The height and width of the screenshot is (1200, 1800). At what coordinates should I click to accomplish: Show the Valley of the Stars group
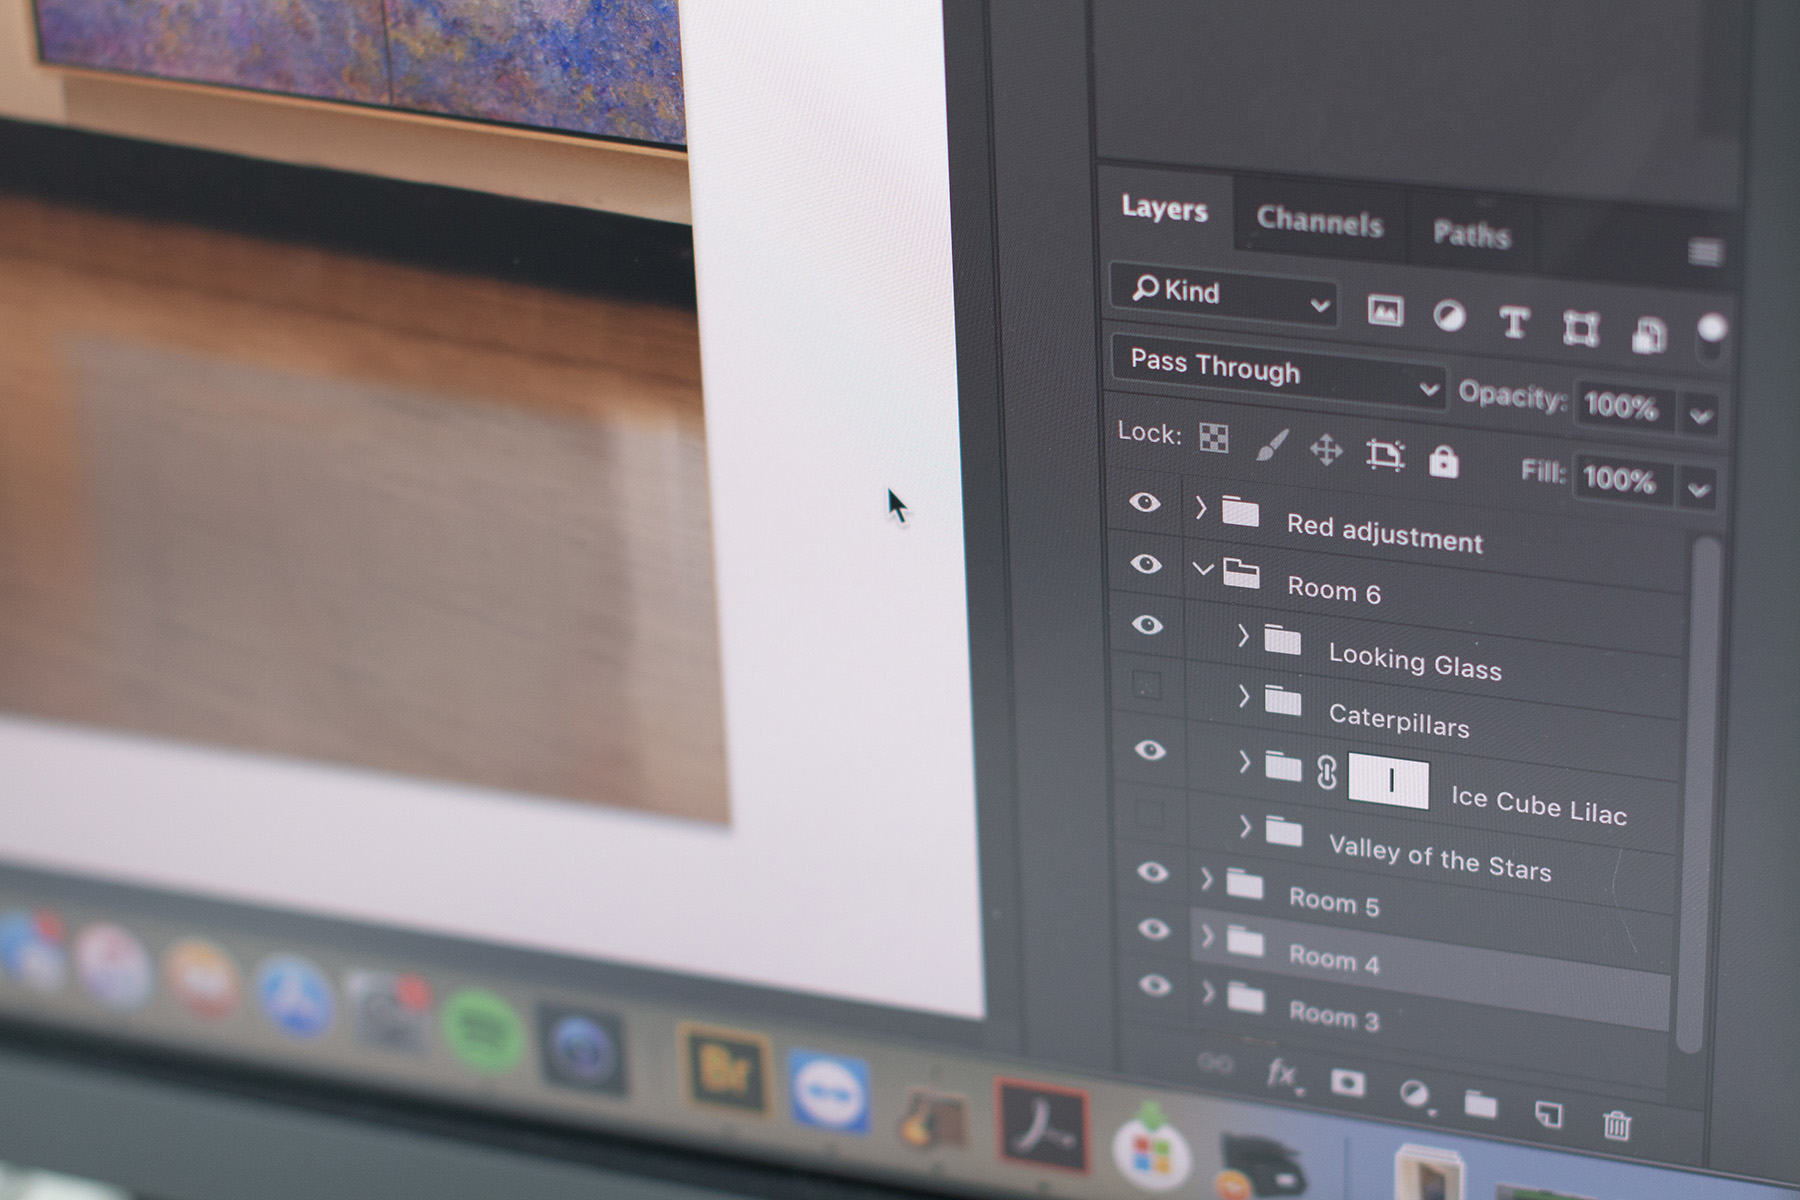tap(1150, 814)
